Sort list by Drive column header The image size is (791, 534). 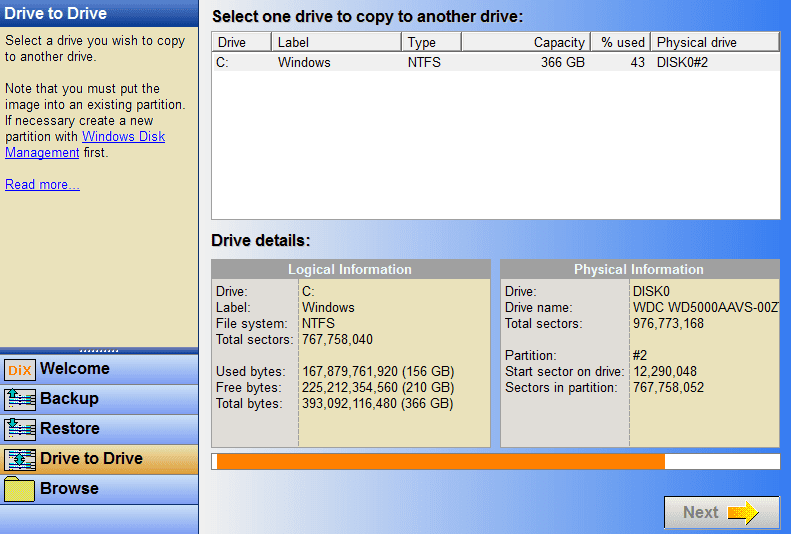point(241,42)
